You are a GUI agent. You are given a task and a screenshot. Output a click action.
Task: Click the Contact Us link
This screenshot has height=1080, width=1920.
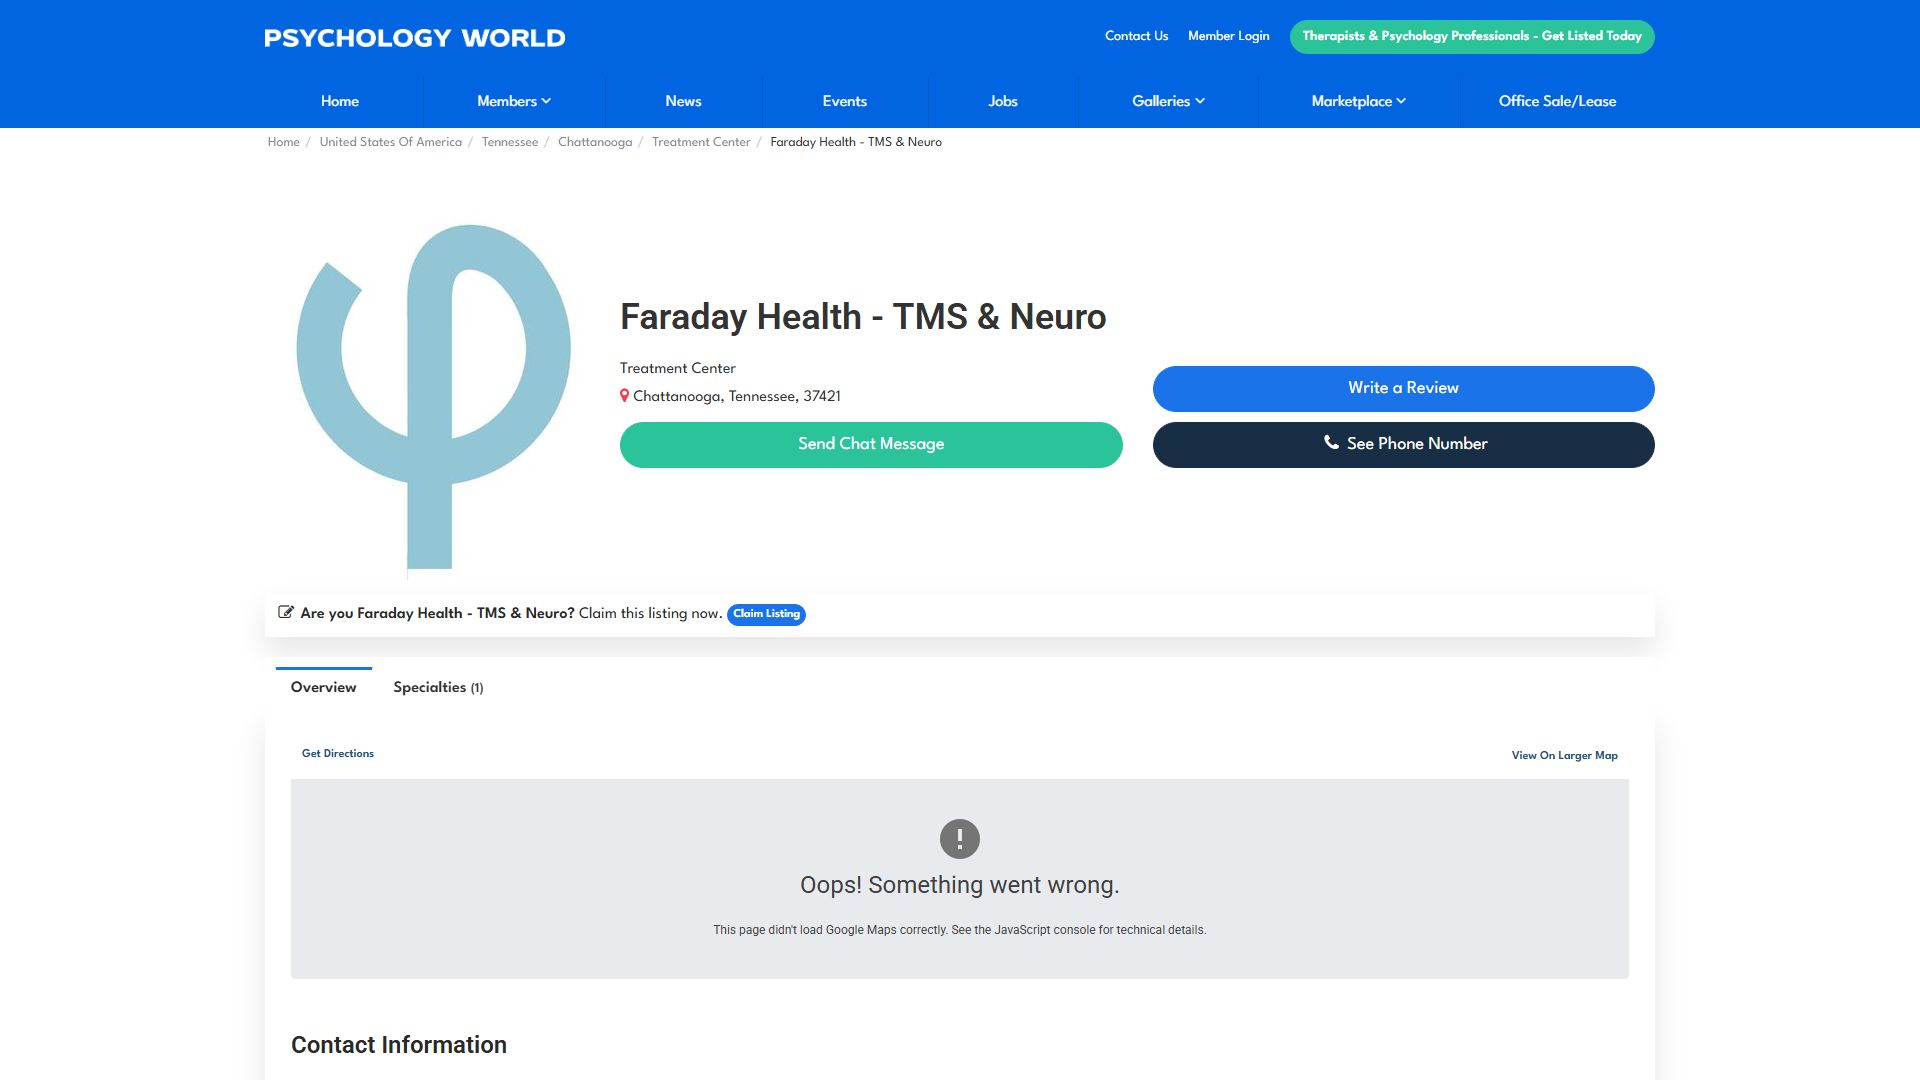coord(1136,36)
